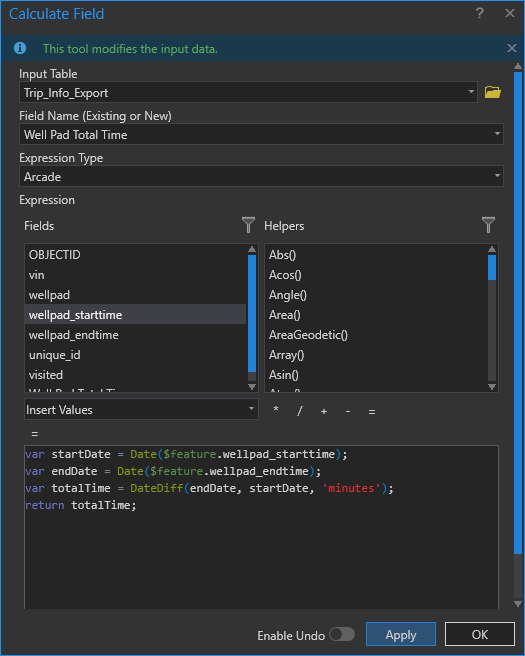This screenshot has height=656, width=525.
Task: Open the Field Name dropdown
Action: tap(497, 134)
